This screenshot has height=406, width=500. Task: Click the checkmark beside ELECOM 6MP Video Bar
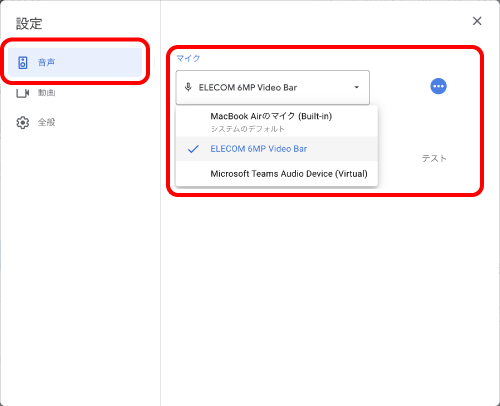(x=193, y=149)
